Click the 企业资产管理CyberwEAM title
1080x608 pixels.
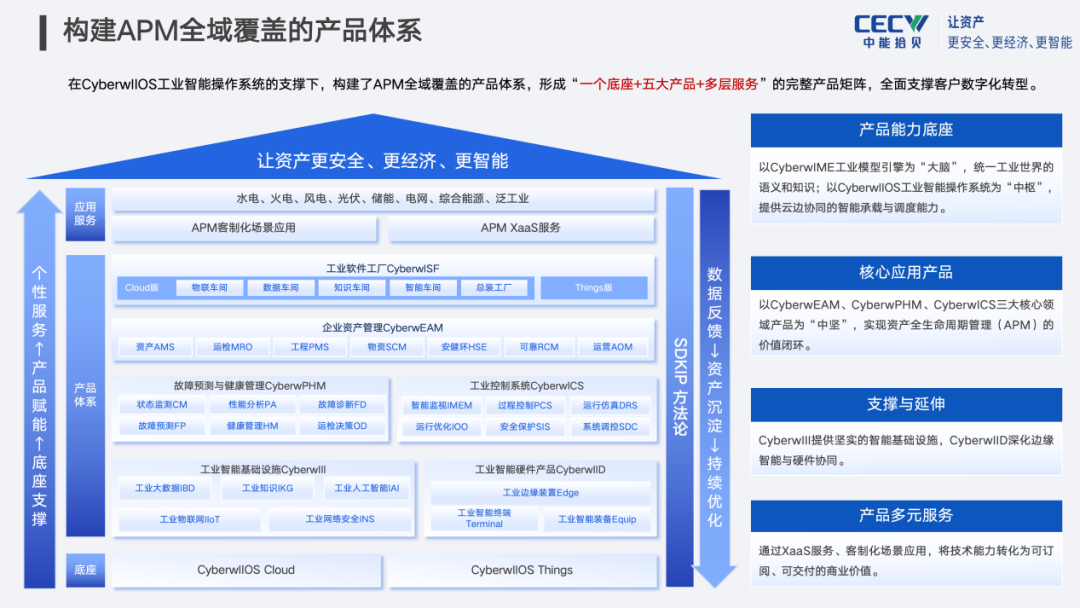pos(382,328)
